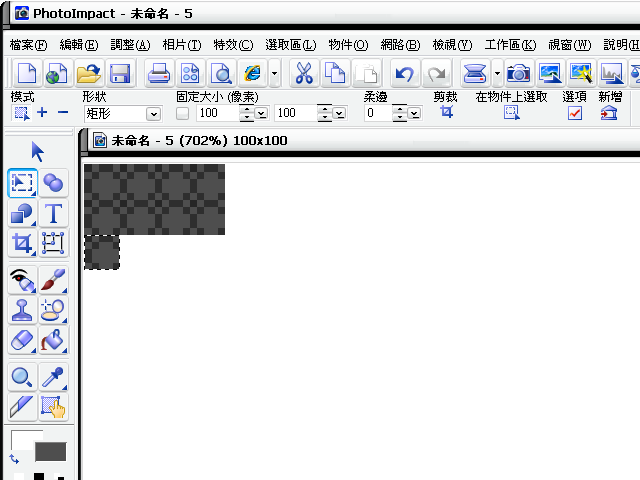Screen dimensions: 640x480
Task: Open the 檢視(V) menu
Action: tap(452, 44)
